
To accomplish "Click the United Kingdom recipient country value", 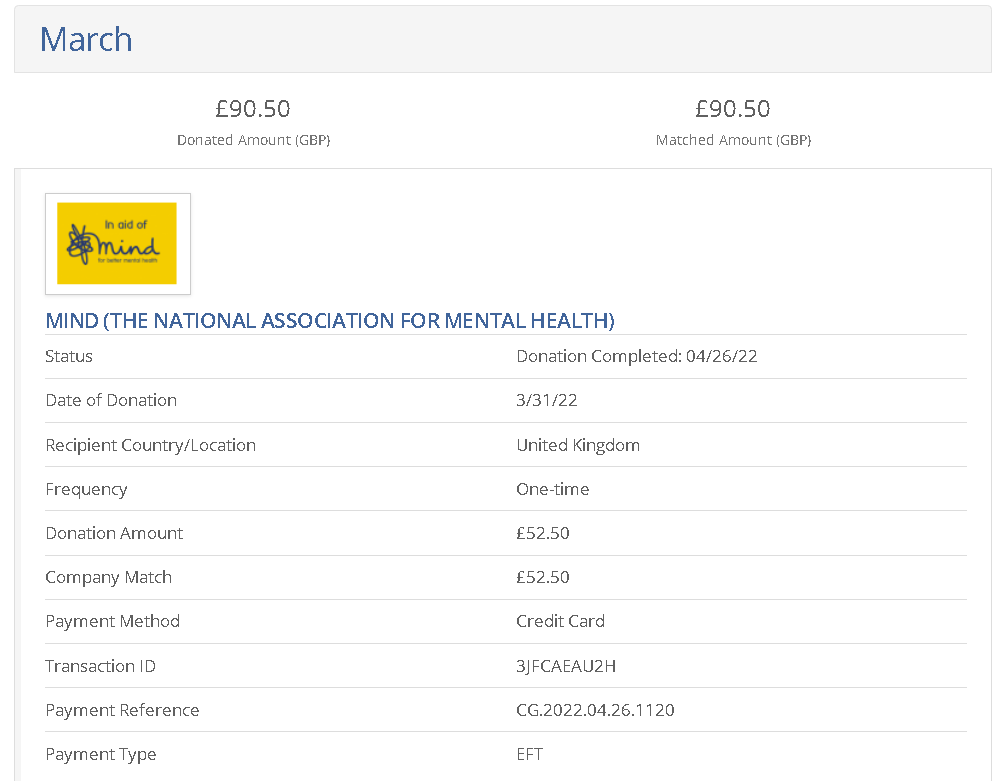I will tap(578, 445).
